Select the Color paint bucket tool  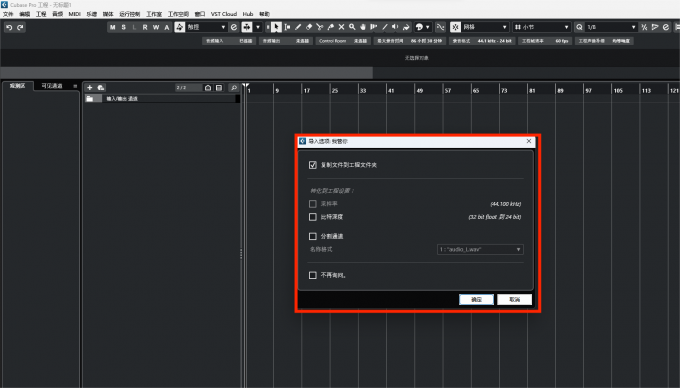click(x=406, y=27)
